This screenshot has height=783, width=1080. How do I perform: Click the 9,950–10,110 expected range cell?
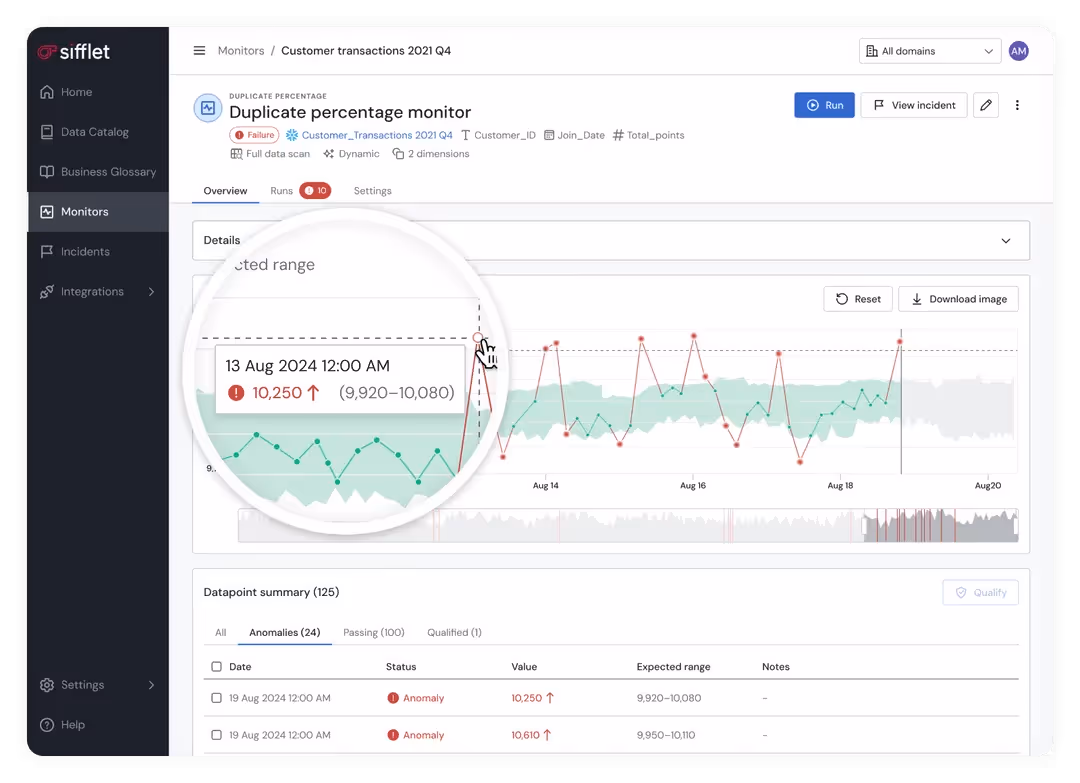coord(665,735)
